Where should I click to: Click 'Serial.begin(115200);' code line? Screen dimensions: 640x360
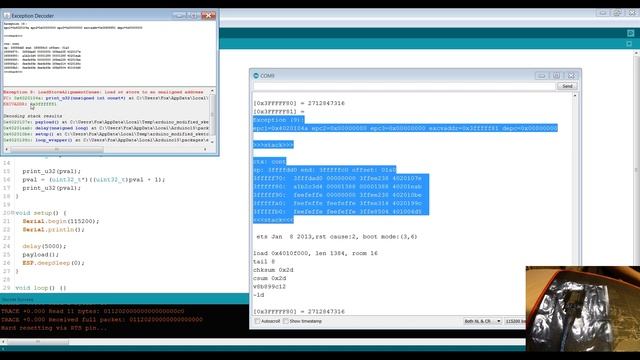pos(60,221)
